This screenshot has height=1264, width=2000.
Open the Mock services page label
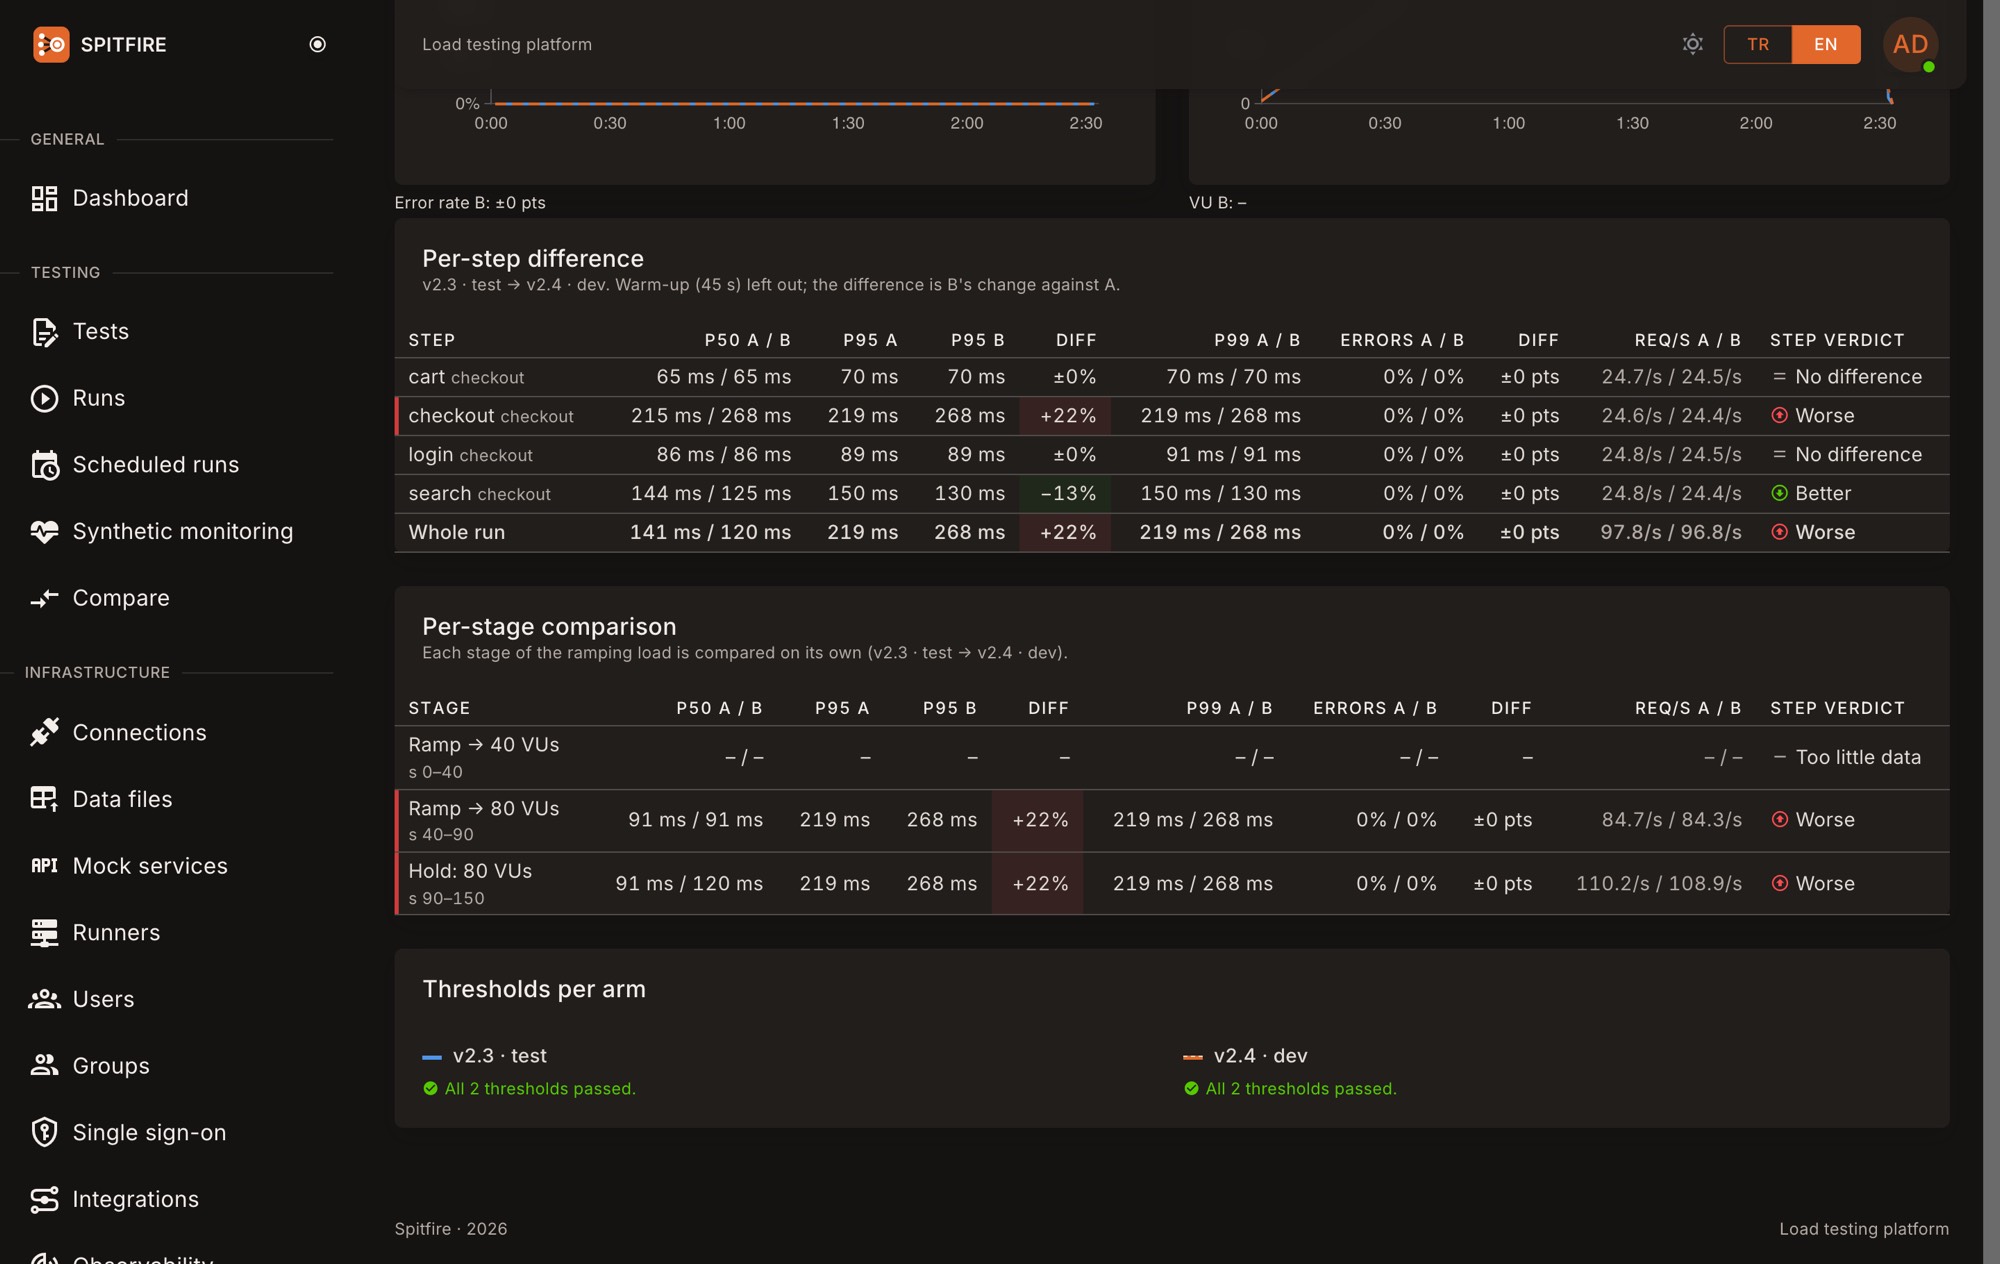(150, 866)
